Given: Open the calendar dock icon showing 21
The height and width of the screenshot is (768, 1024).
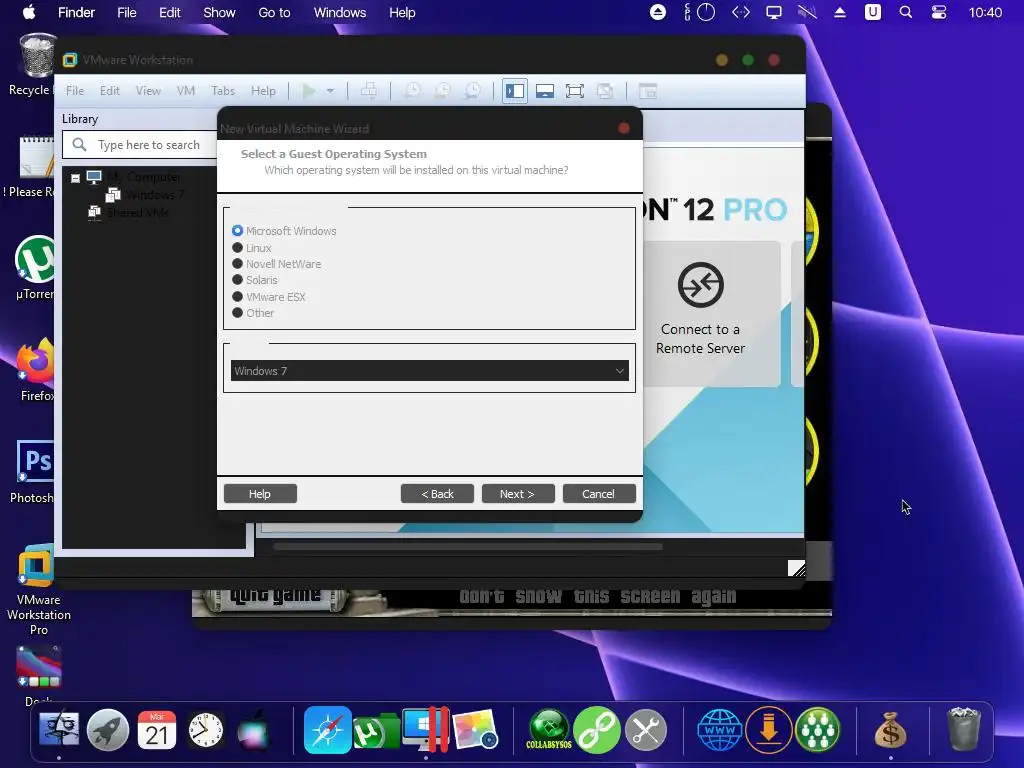Looking at the screenshot, I should [x=157, y=729].
